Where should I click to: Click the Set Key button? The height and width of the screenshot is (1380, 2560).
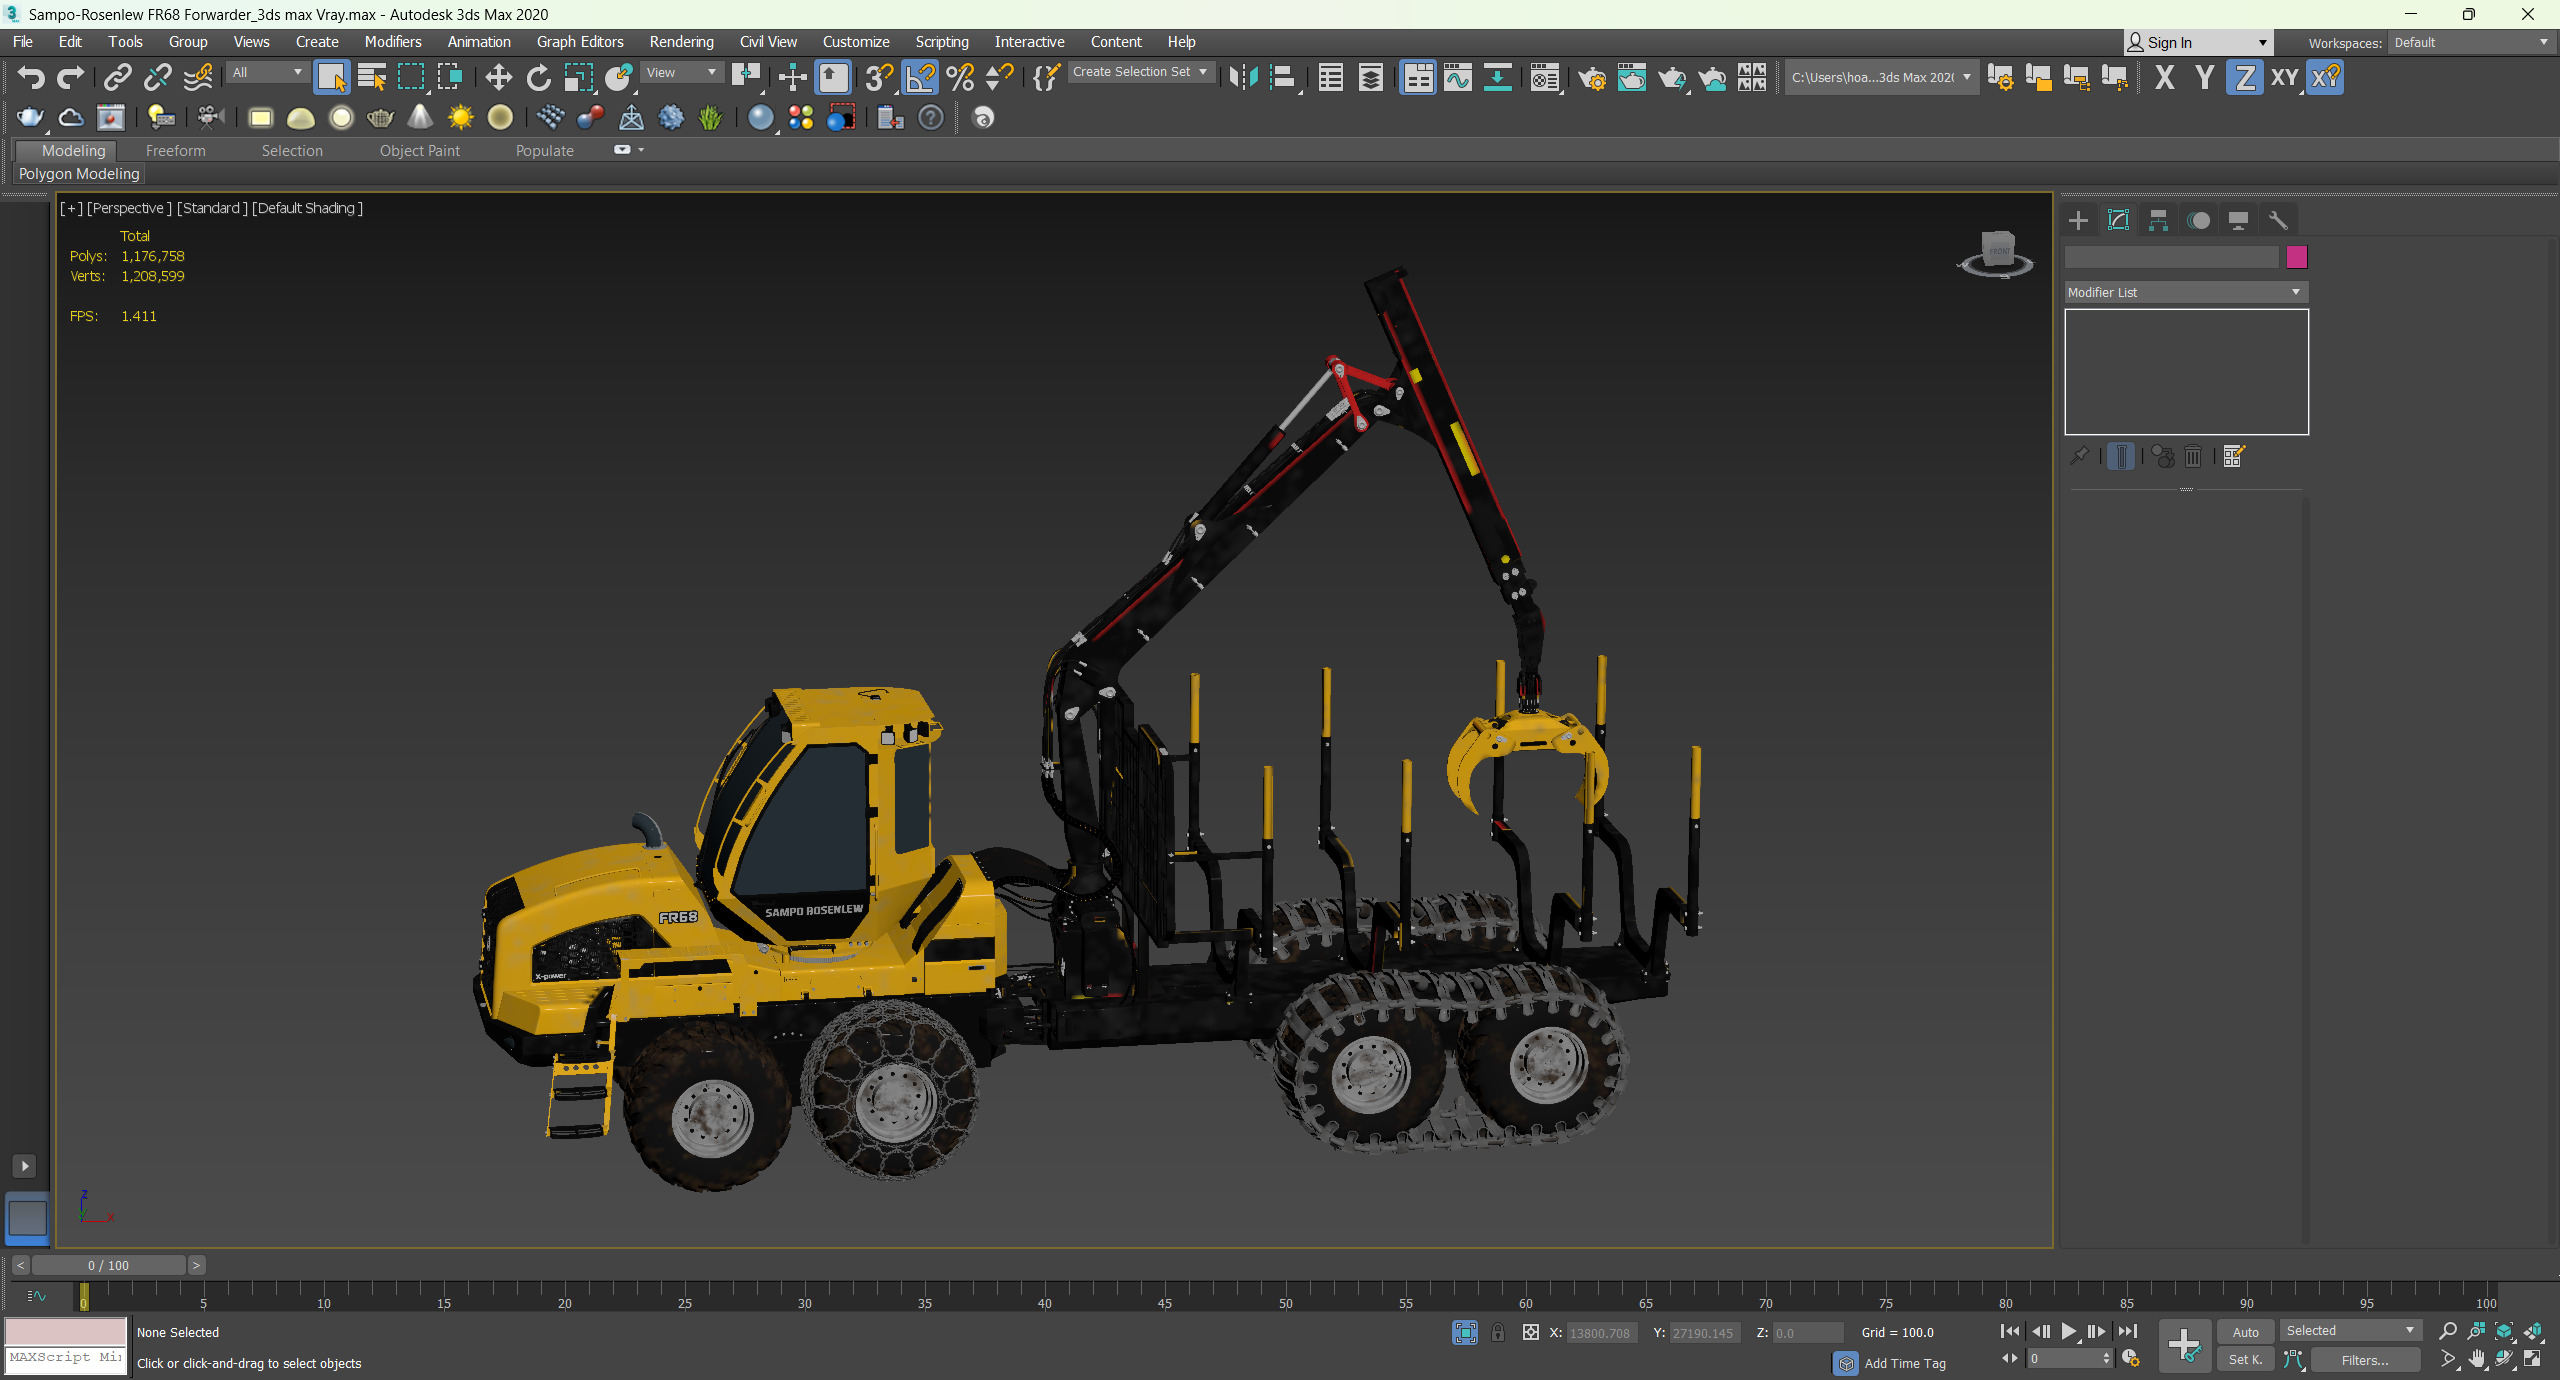pos(2245,1359)
